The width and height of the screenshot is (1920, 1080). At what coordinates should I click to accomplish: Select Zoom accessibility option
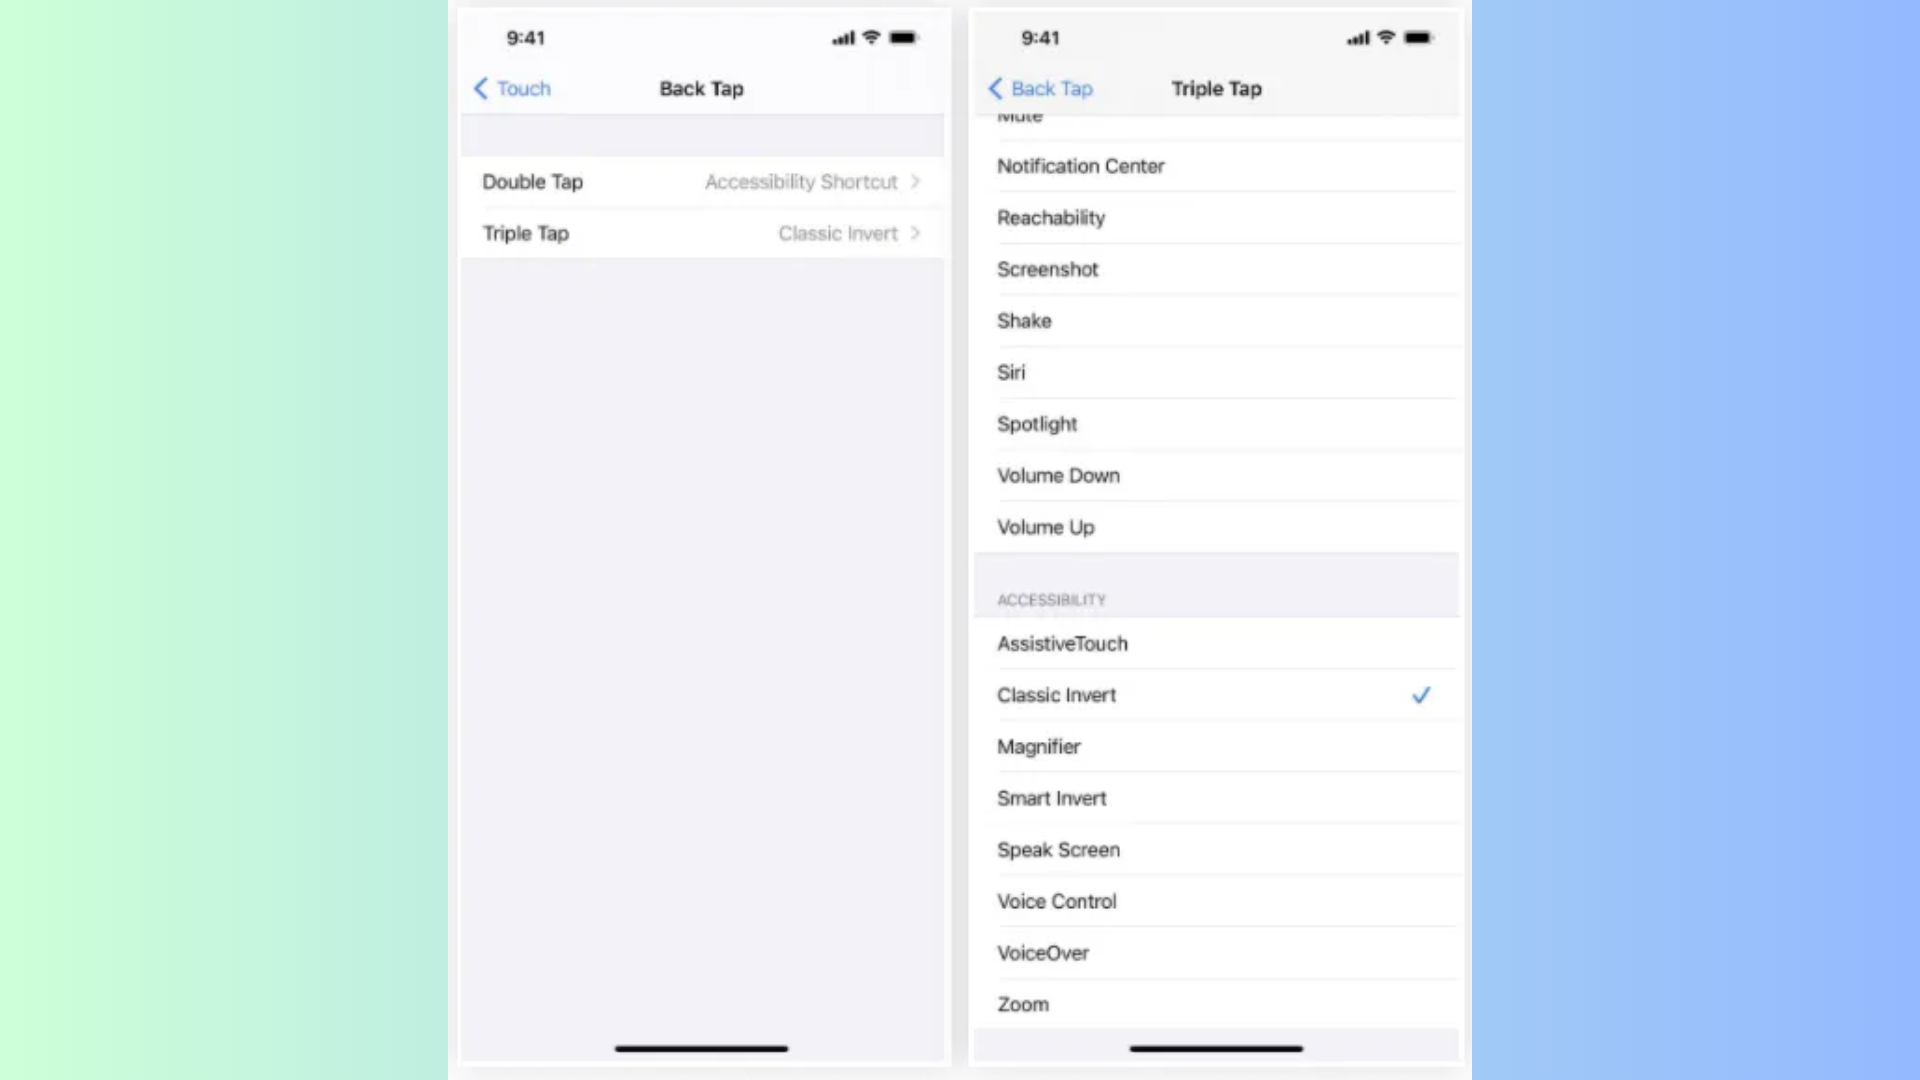pyautogui.click(x=1022, y=1004)
